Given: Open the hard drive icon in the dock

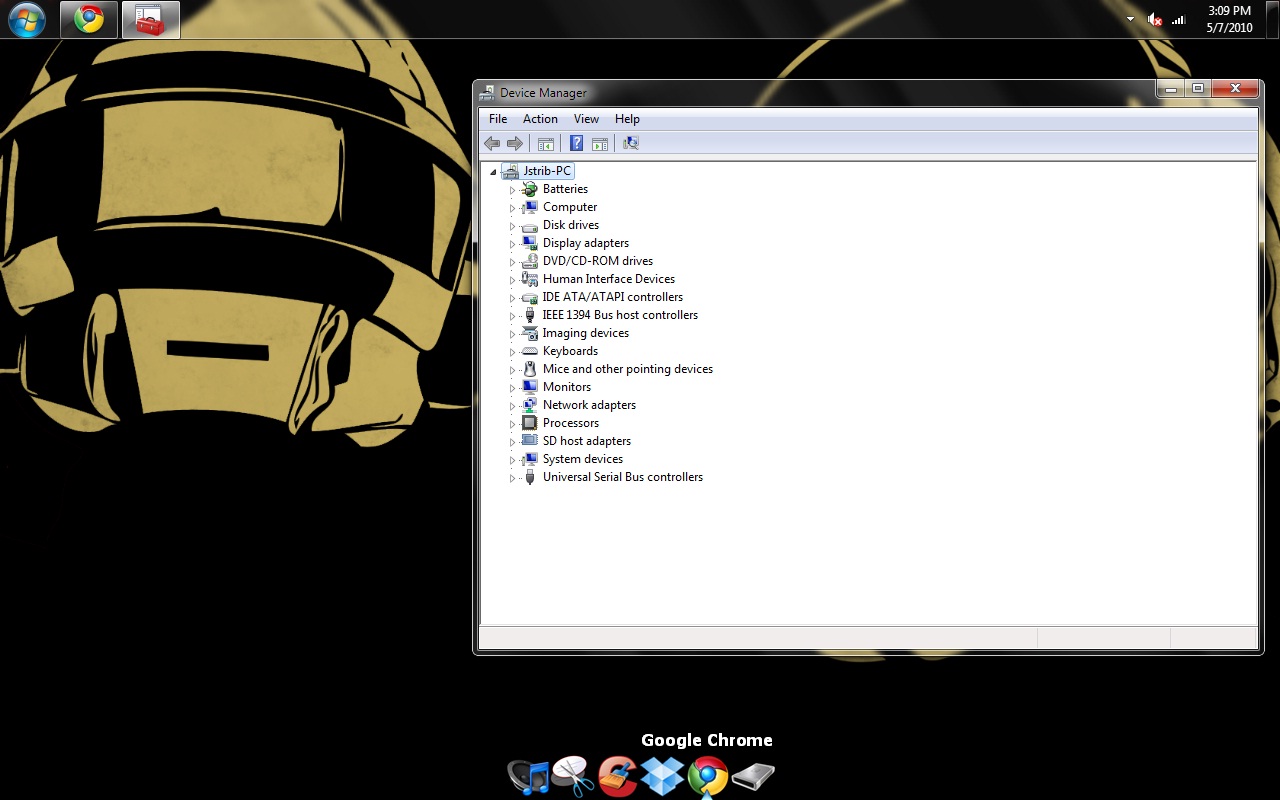Looking at the screenshot, I should [x=753, y=777].
